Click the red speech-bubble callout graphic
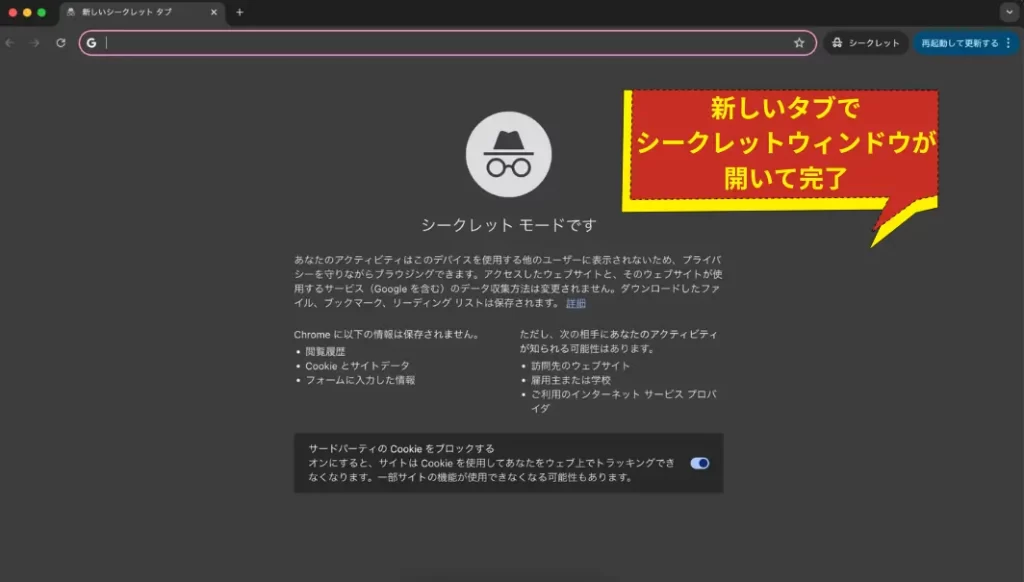Viewport: 1024px width, 582px height. click(x=783, y=145)
